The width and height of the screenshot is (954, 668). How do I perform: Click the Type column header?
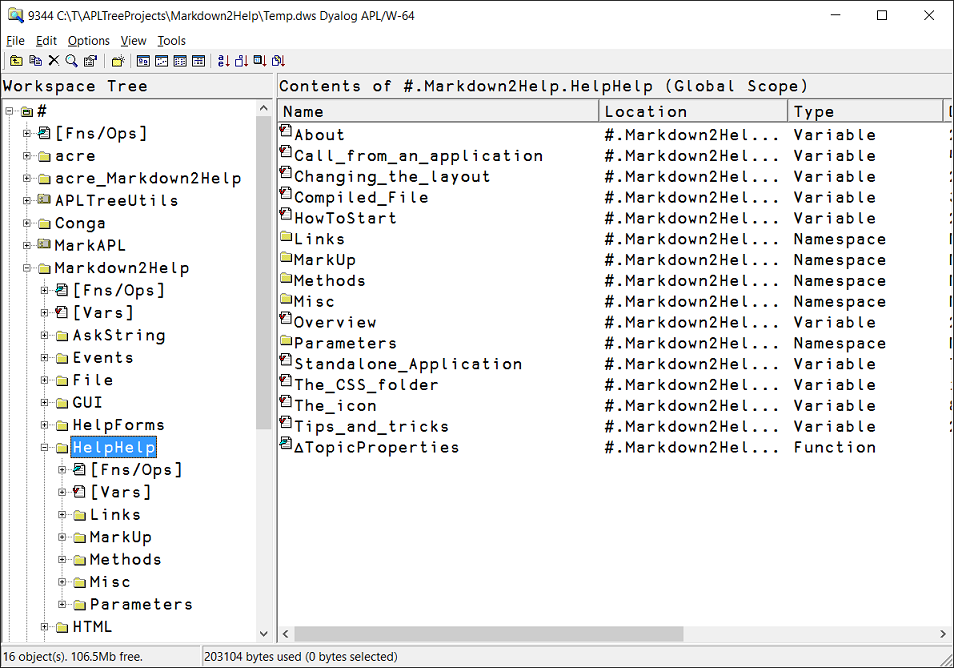tap(865, 111)
